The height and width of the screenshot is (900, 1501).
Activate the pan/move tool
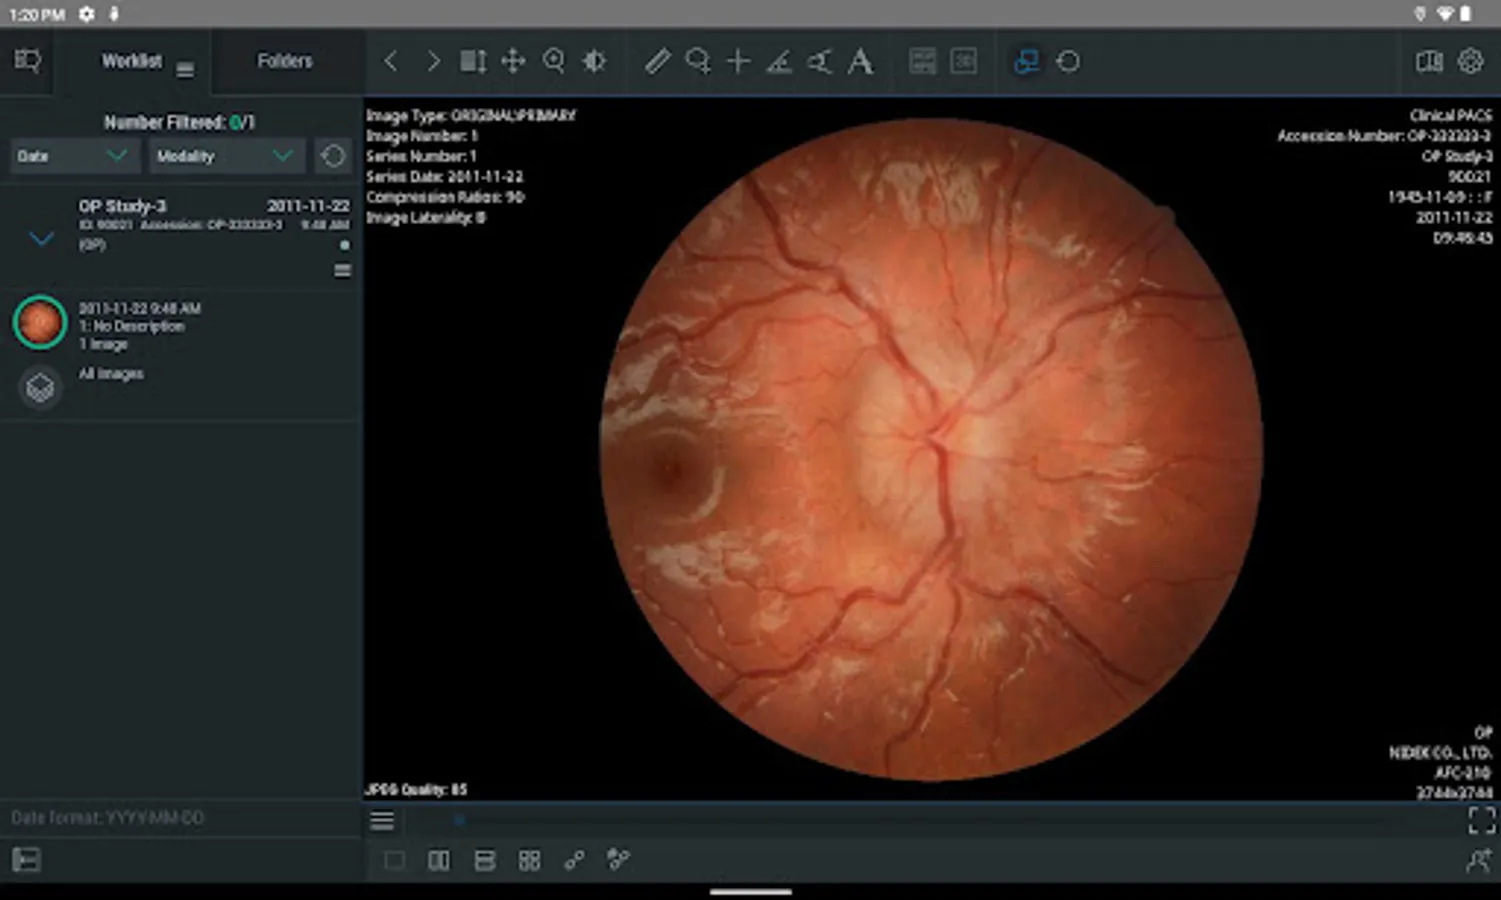[513, 62]
